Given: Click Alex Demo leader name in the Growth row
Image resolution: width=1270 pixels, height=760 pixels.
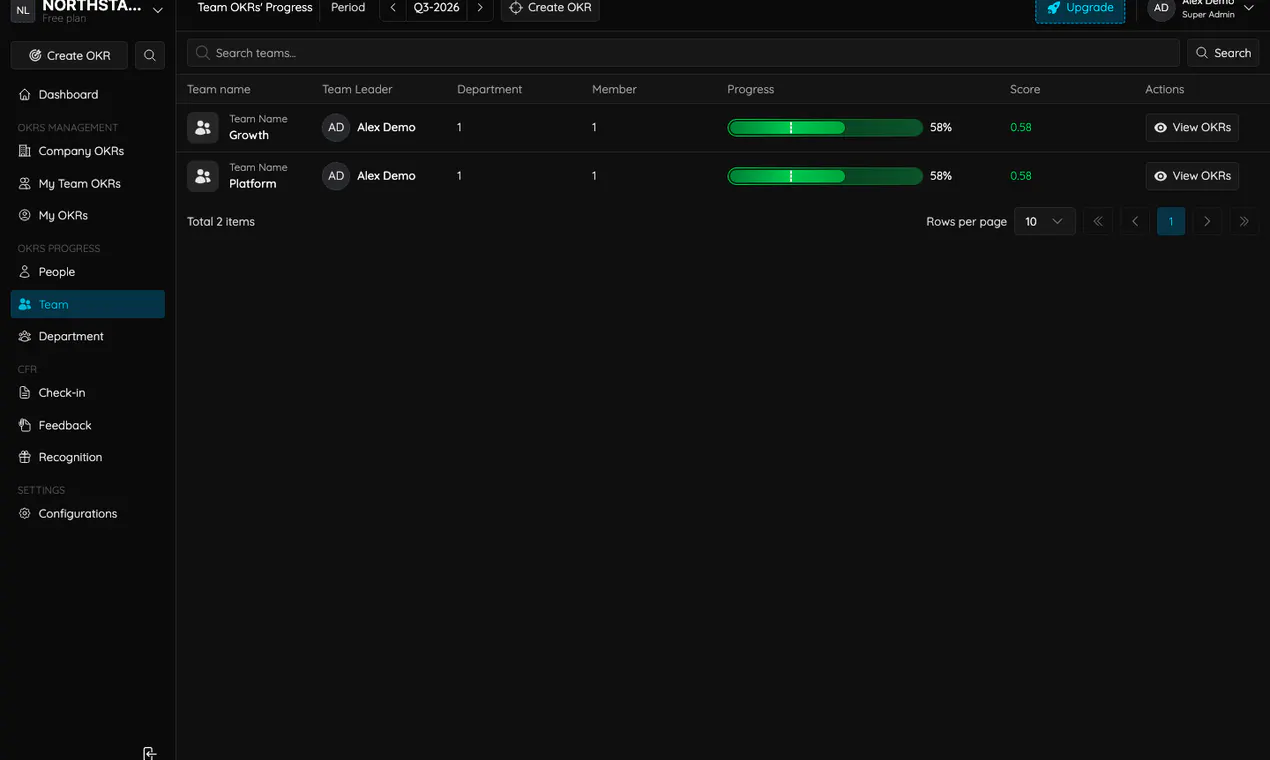Looking at the screenshot, I should tap(386, 128).
